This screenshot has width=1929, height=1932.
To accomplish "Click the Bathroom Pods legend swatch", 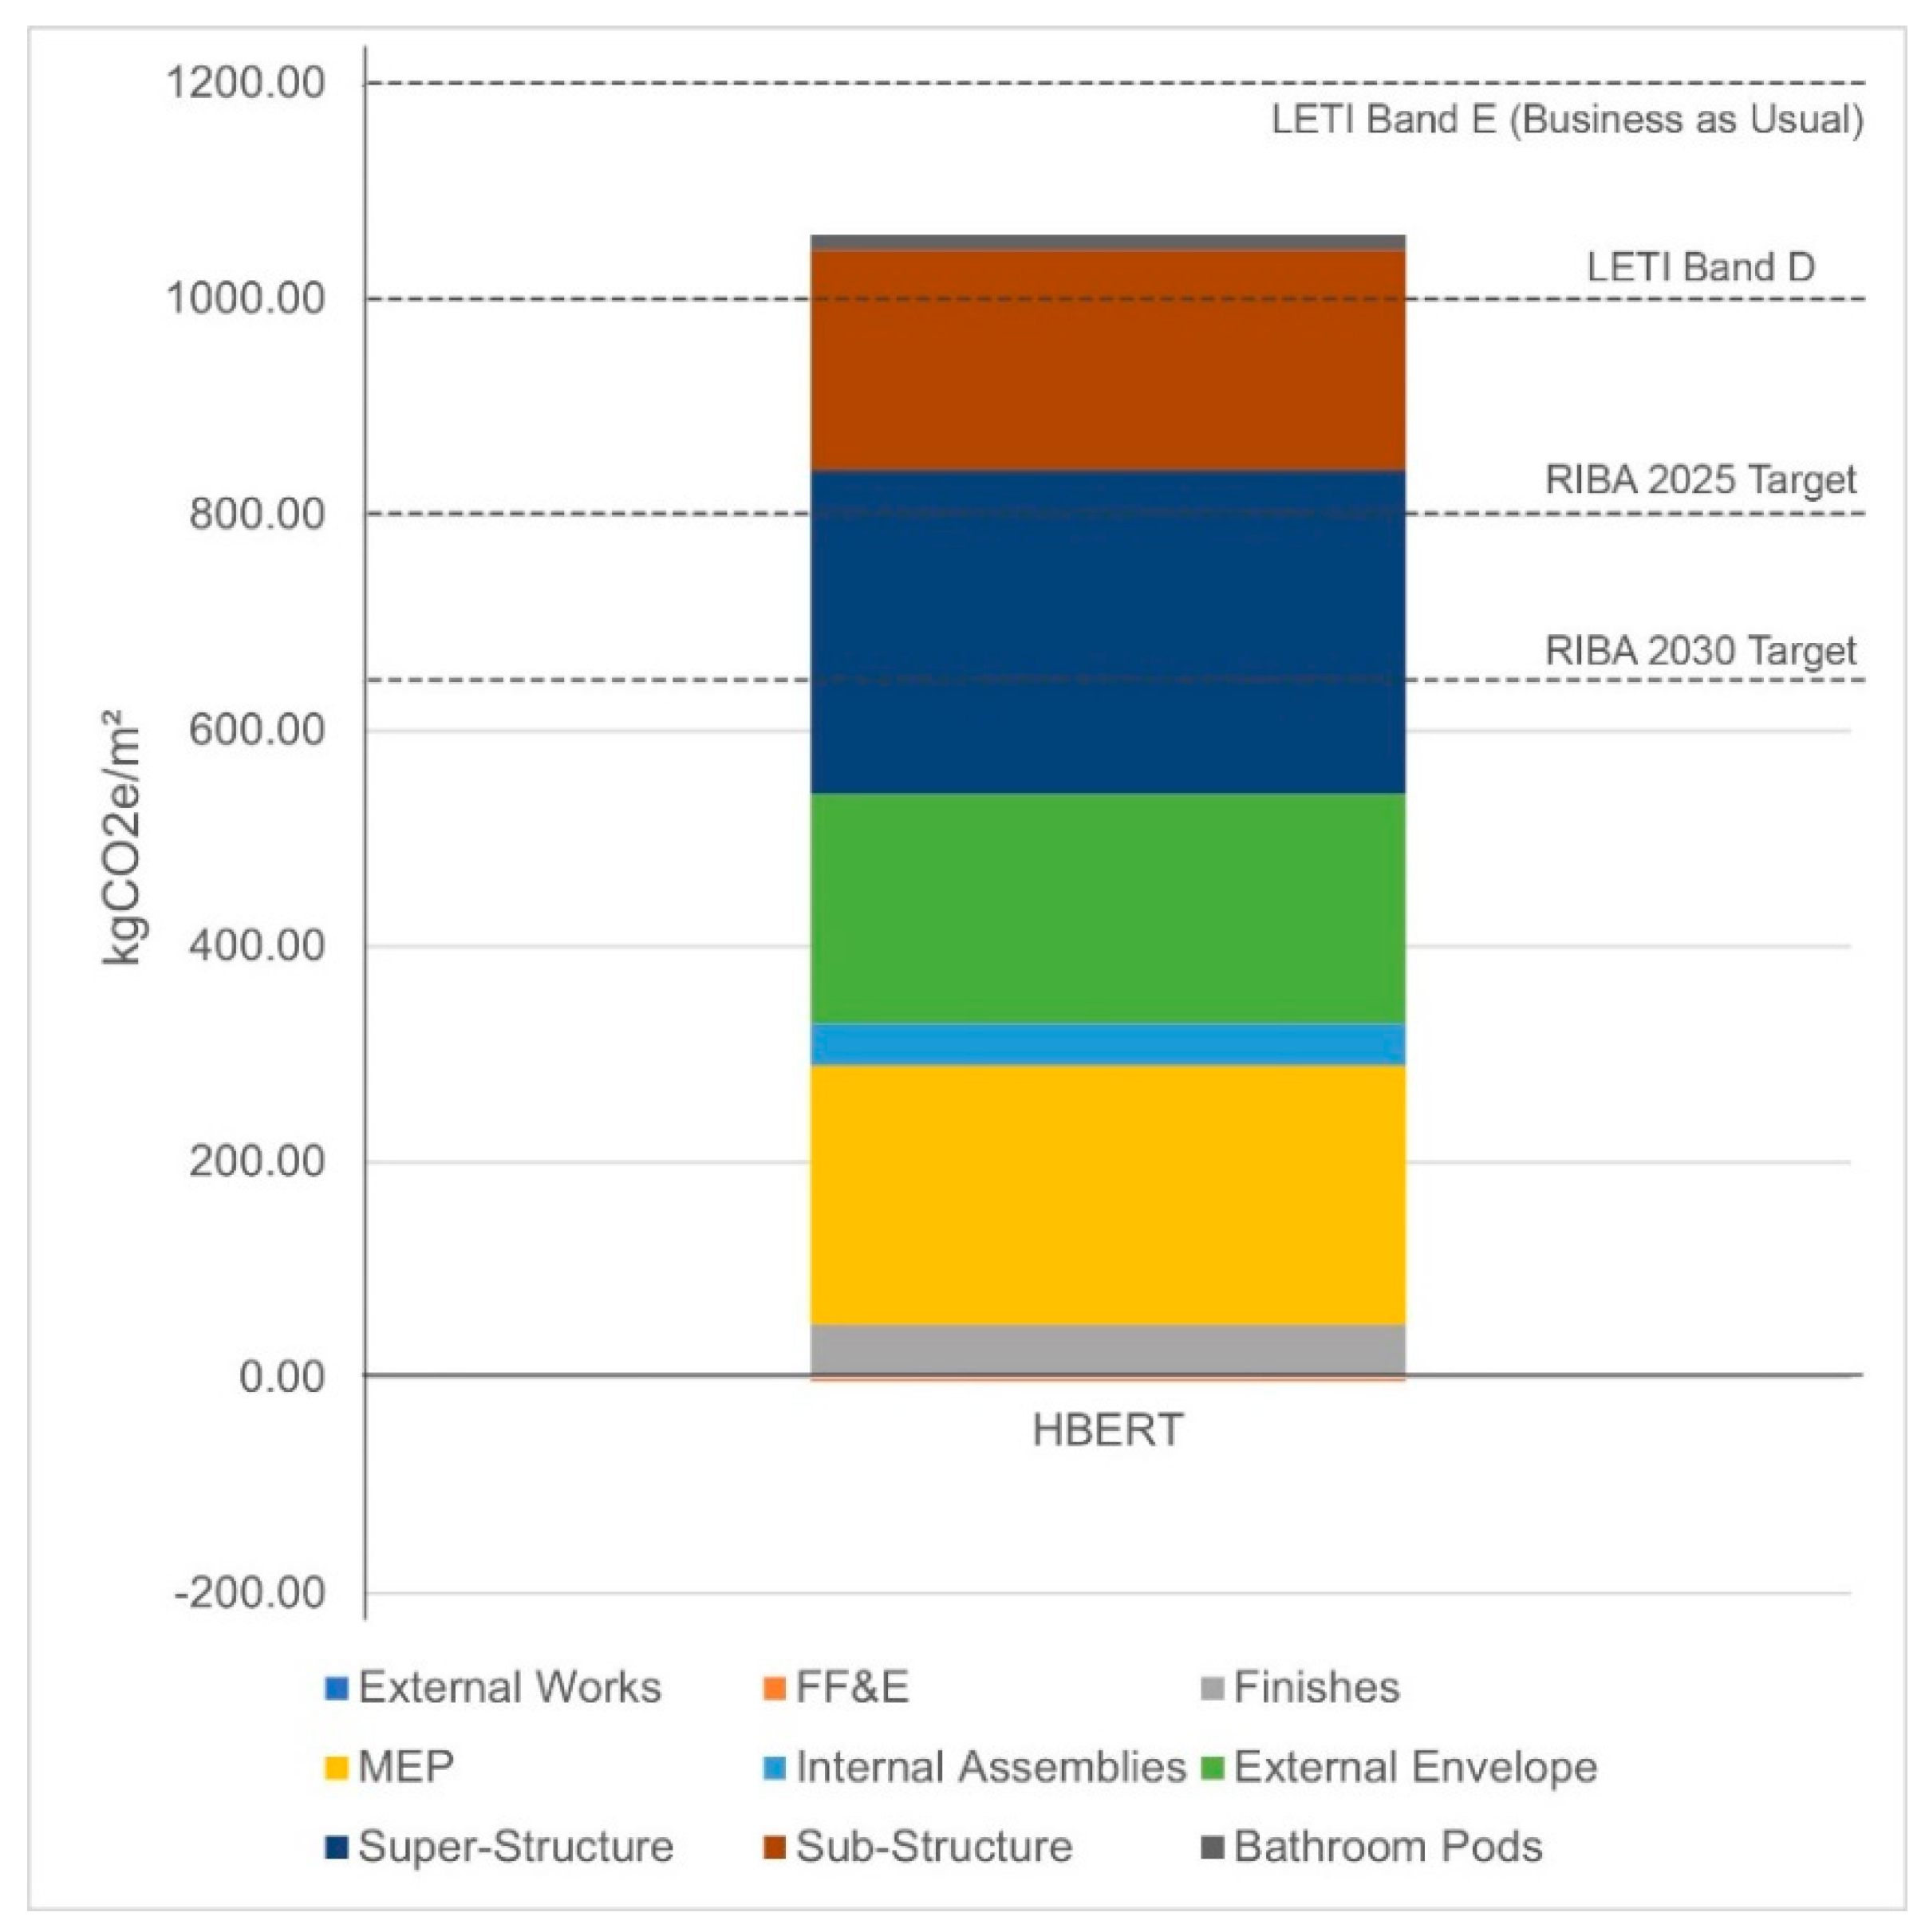I will pos(1212,1847).
